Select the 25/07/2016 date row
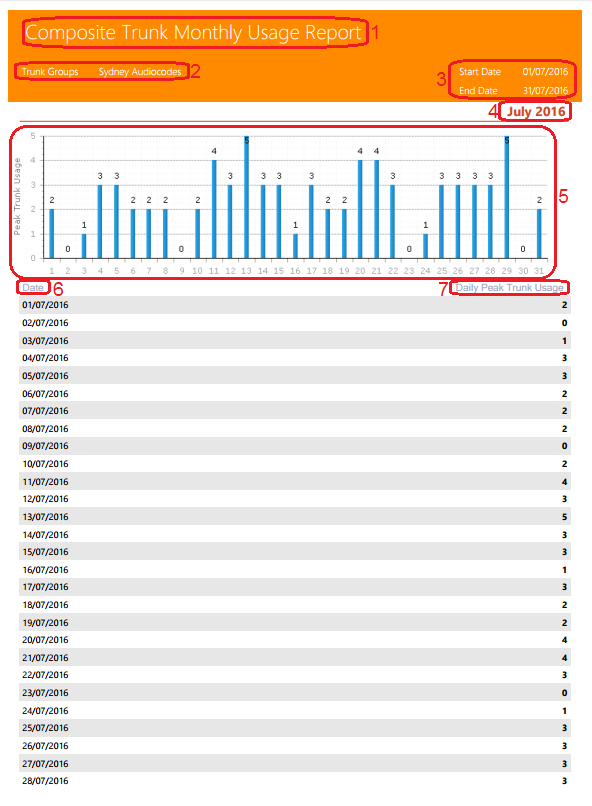This screenshot has width=592, height=806. coord(295,728)
